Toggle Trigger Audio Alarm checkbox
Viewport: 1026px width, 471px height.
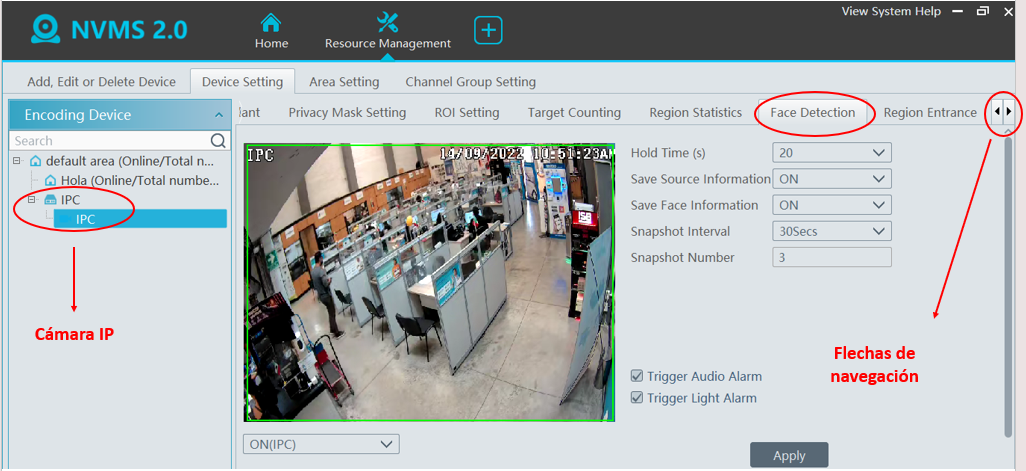point(637,377)
